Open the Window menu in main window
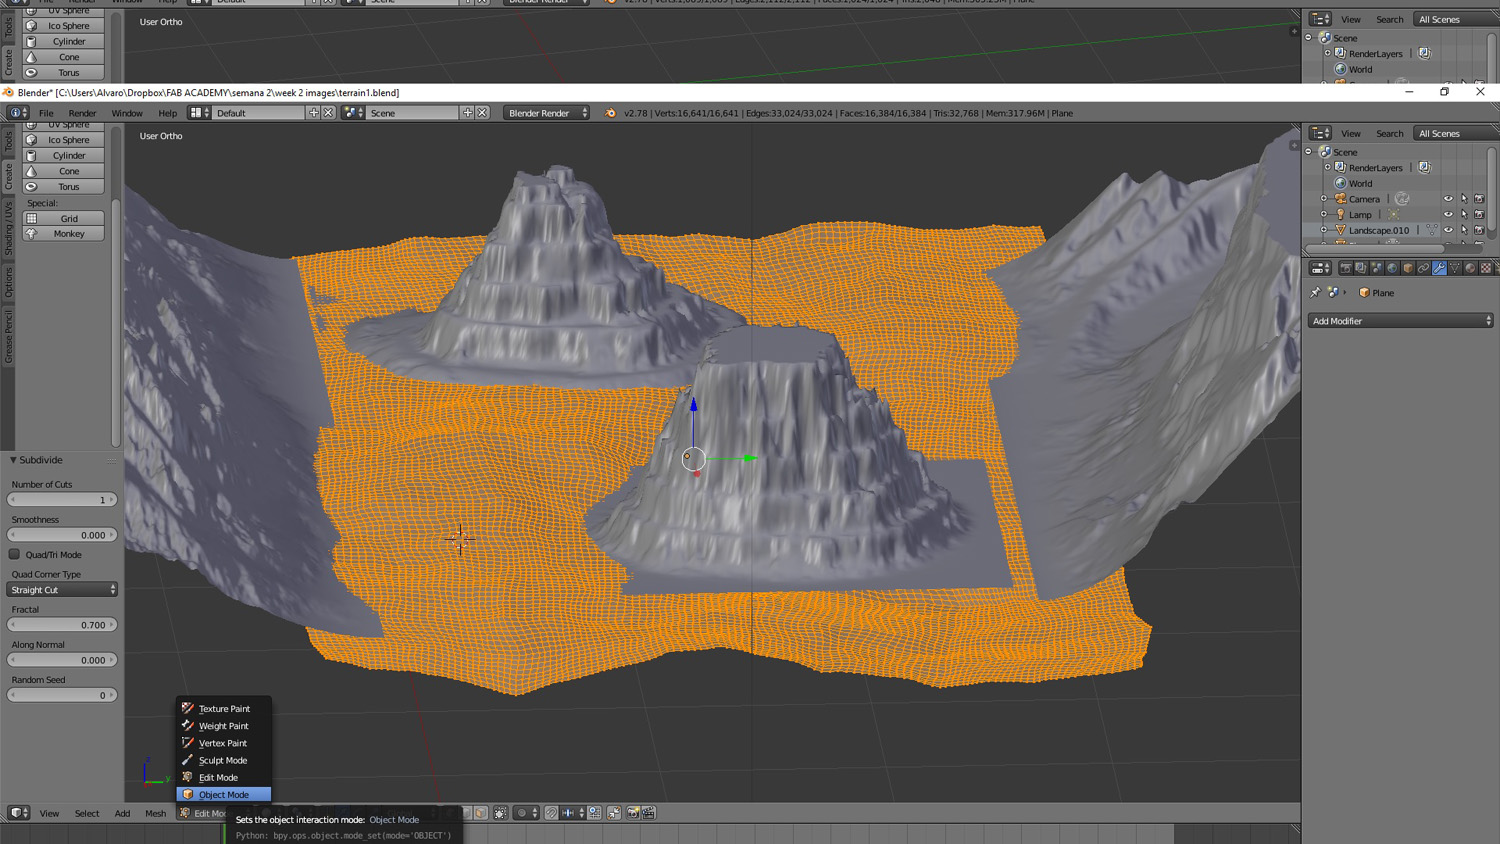1500x844 pixels. pos(127,113)
